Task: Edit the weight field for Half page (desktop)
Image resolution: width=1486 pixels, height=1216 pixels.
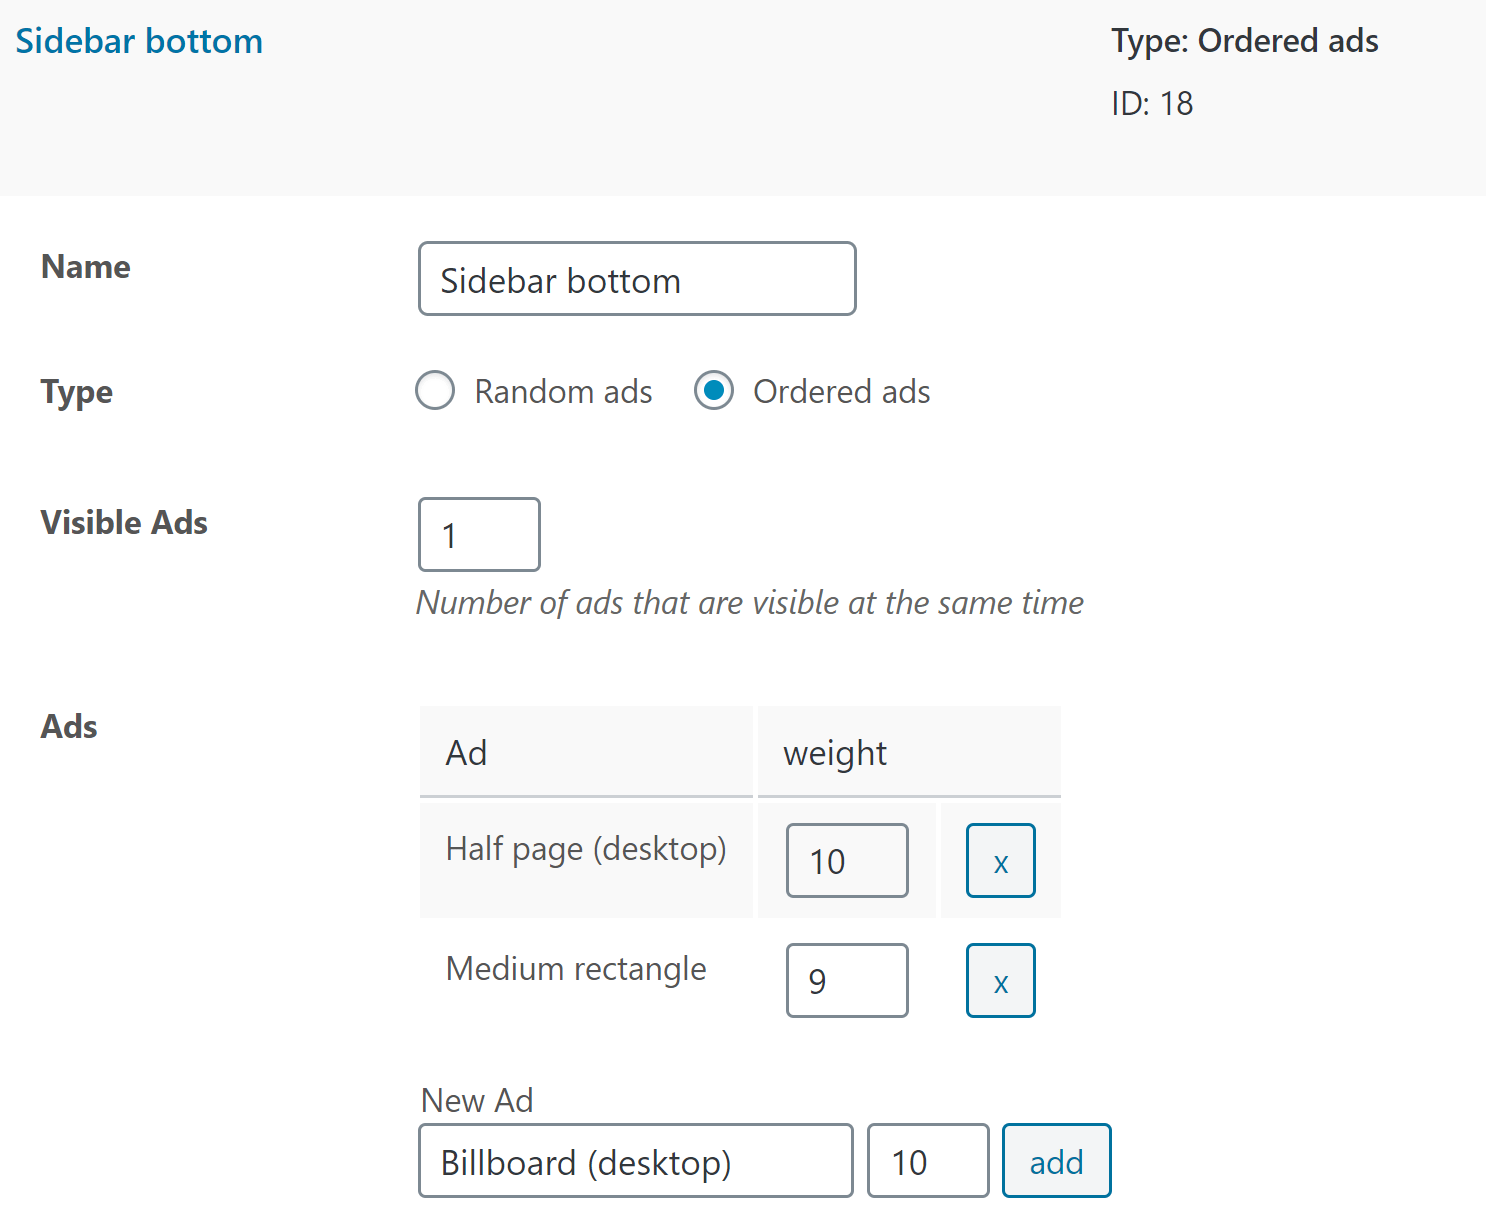Action: 847,860
